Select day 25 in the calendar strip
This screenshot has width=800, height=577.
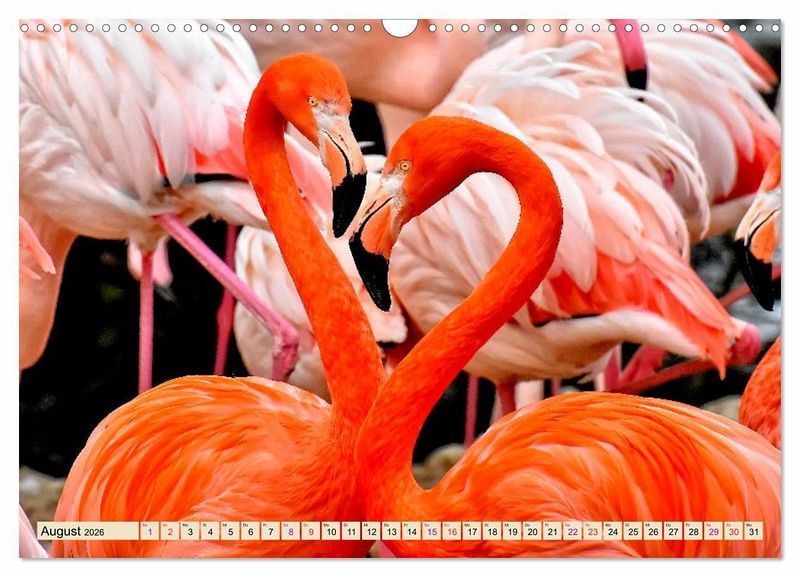click(x=632, y=531)
